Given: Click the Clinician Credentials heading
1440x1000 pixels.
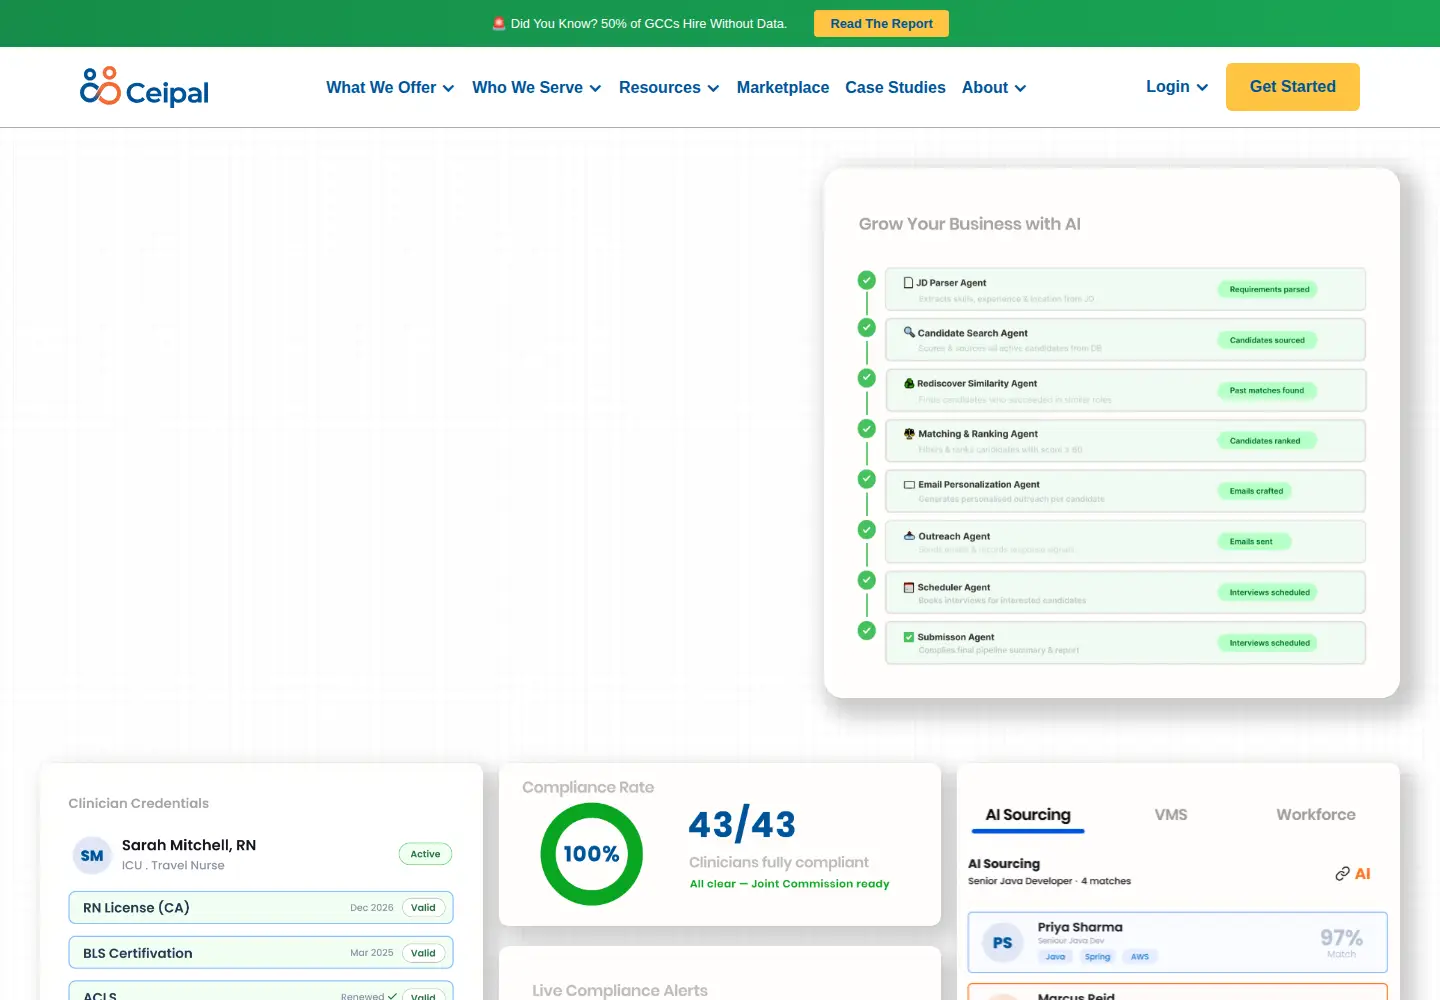Looking at the screenshot, I should 138,803.
